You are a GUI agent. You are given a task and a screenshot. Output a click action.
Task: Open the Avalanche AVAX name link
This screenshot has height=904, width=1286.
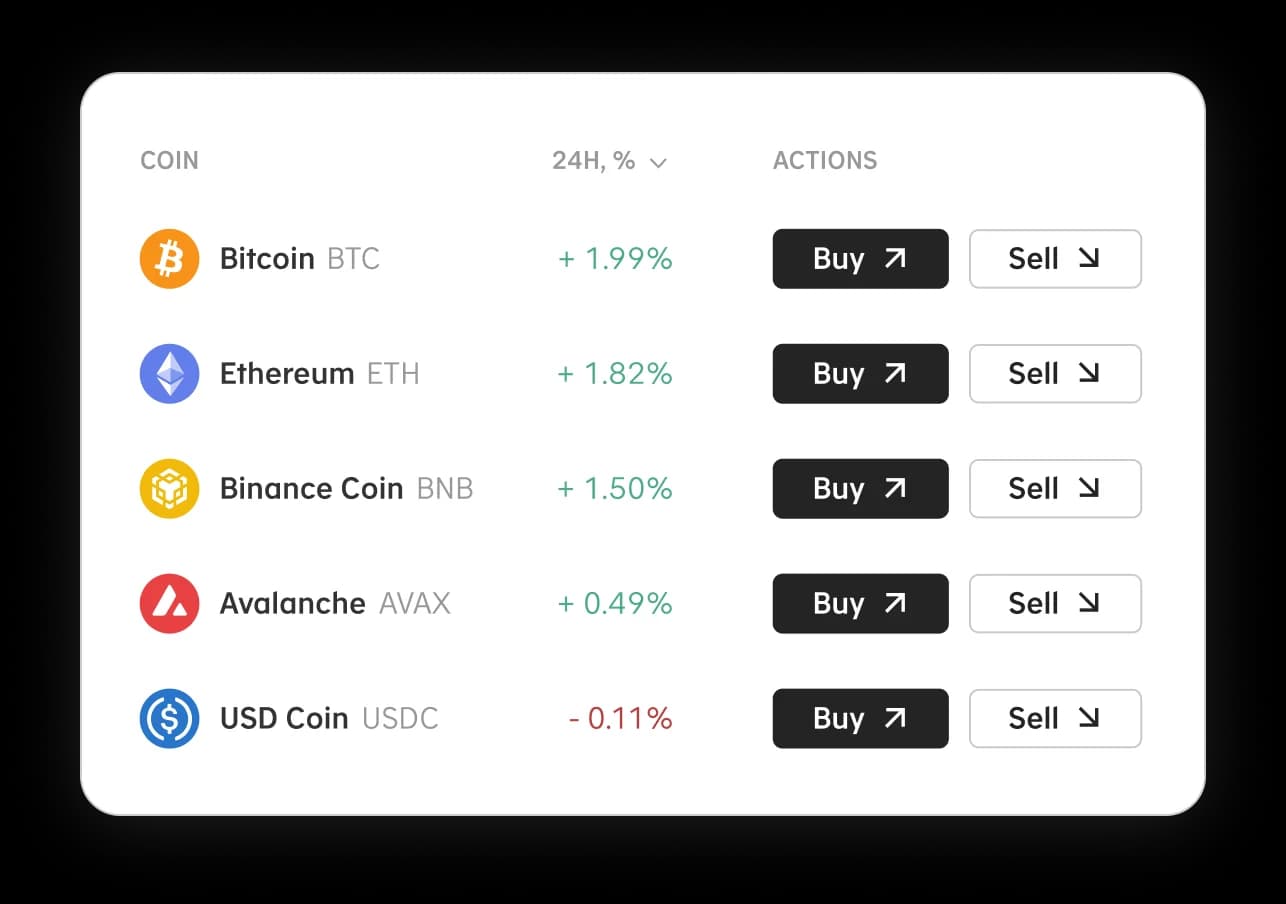point(334,604)
